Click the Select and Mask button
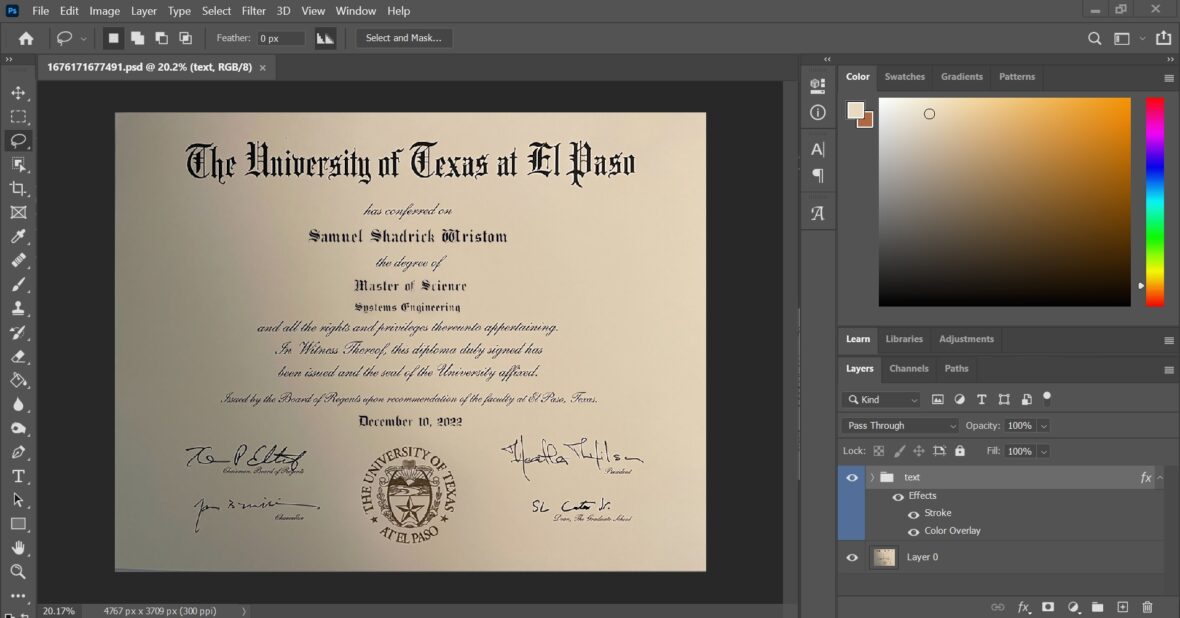The height and width of the screenshot is (618, 1180). tap(403, 38)
